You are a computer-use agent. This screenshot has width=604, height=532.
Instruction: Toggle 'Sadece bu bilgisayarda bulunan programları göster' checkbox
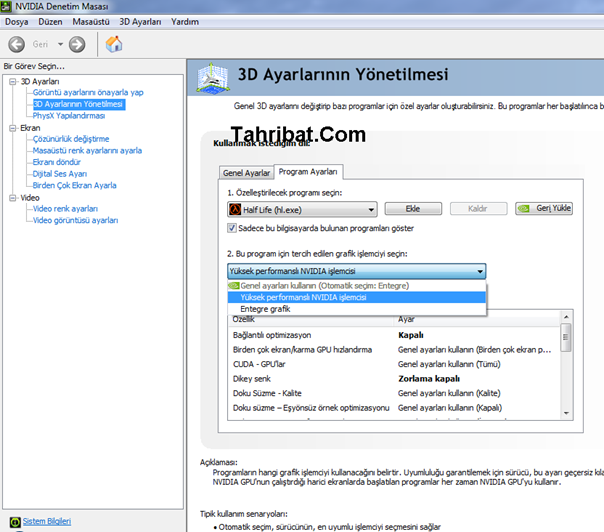click(x=232, y=229)
